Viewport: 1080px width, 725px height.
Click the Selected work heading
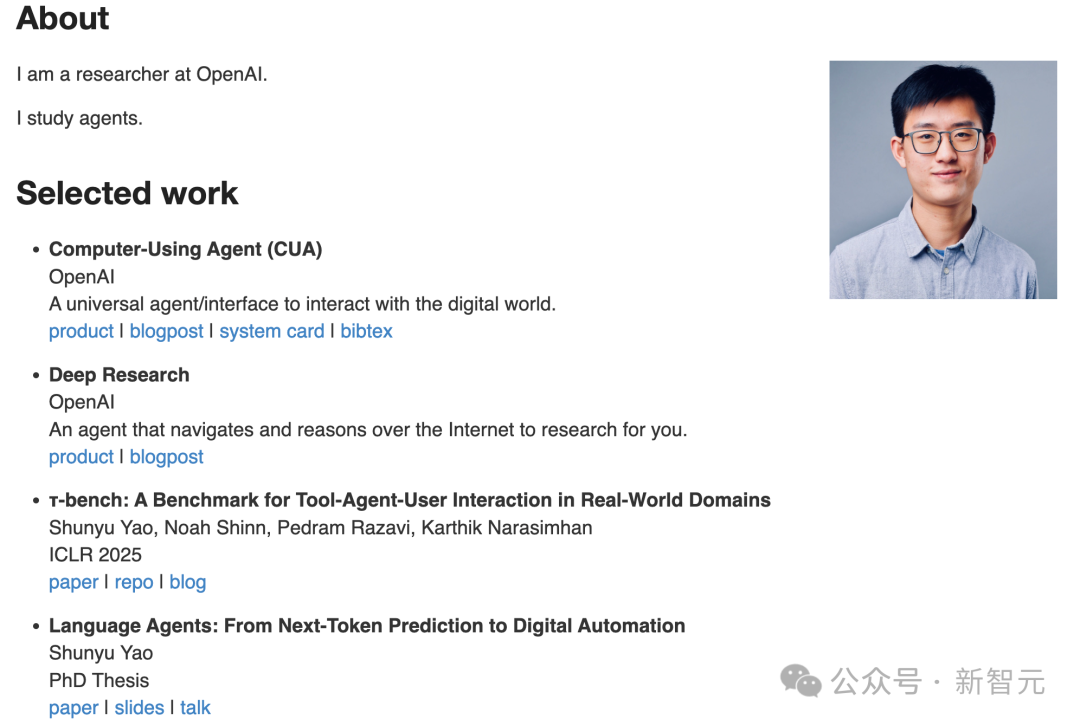(x=127, y=193)
